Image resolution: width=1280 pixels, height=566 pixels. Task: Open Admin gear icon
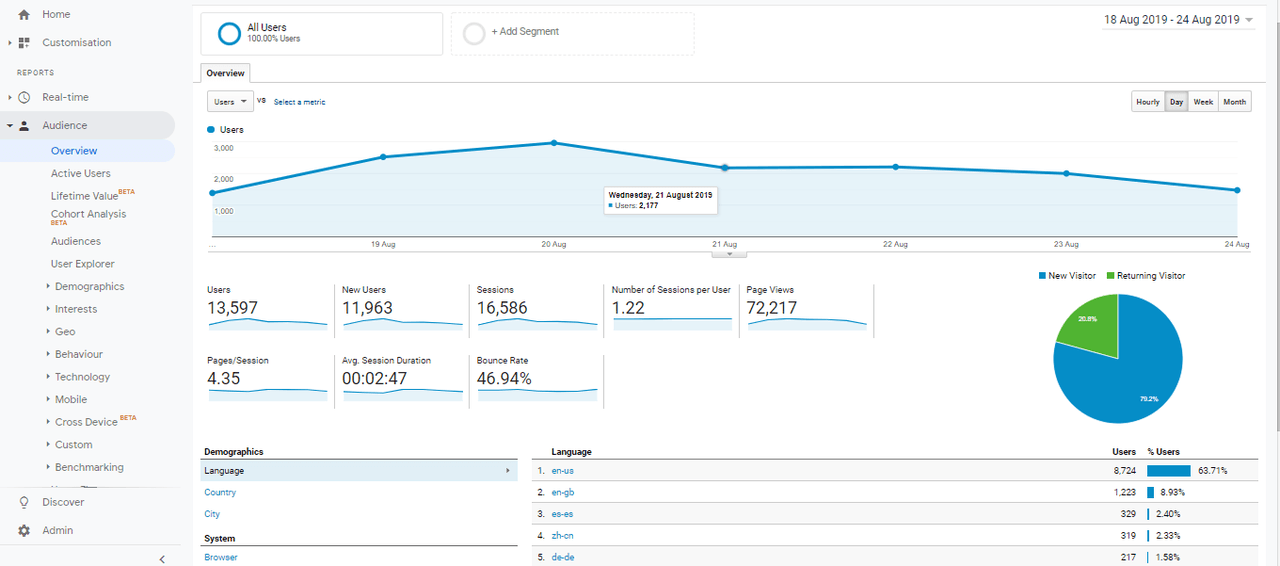click(24, 530)
